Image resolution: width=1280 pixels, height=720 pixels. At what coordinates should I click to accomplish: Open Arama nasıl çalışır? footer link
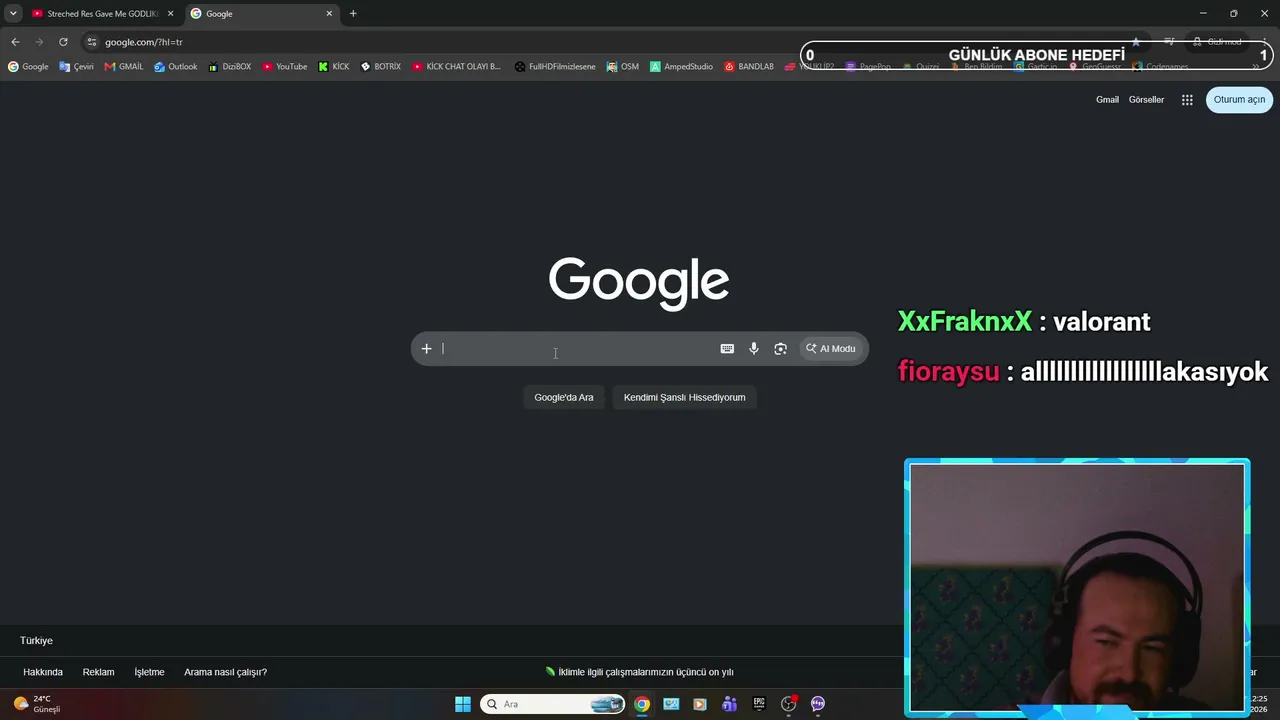(x=225, y=672)
